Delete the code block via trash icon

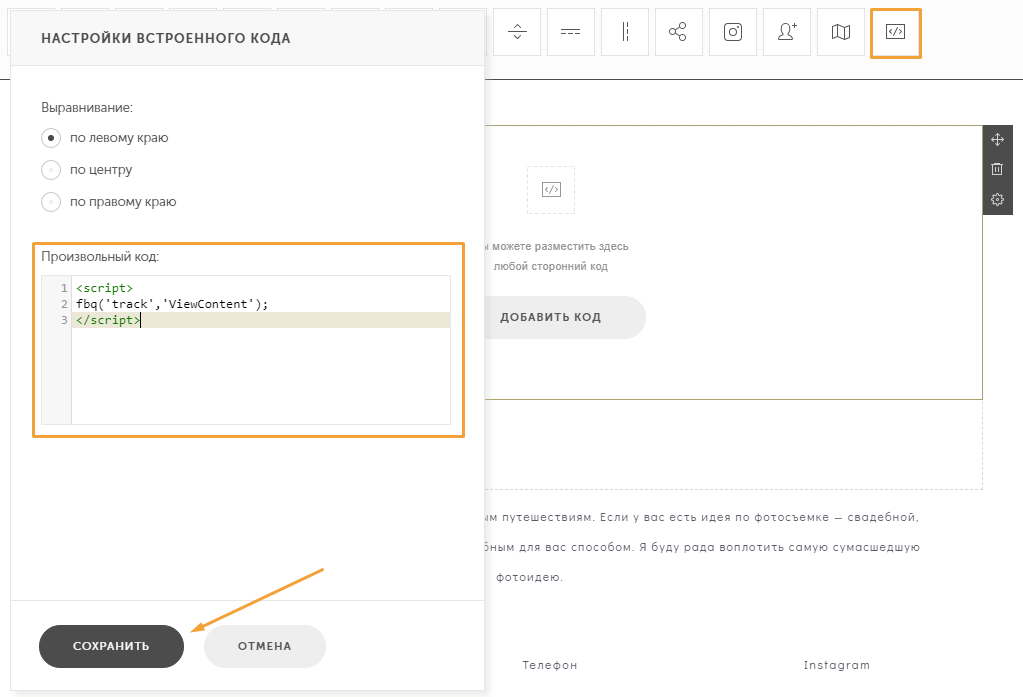[998, 169]
